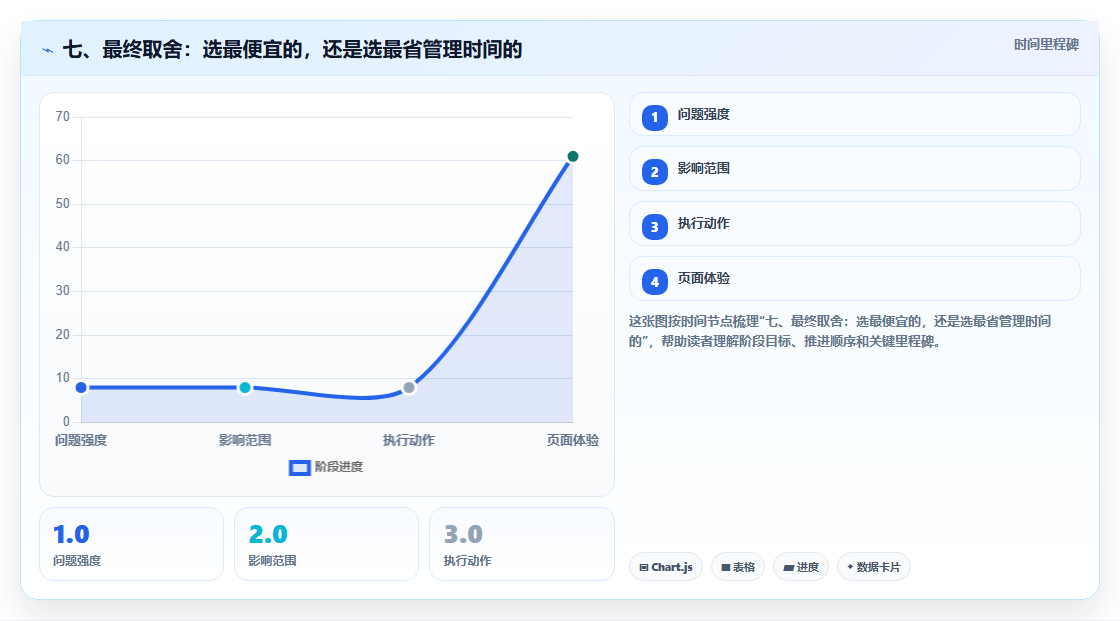Viewport: 1120px width, 621px height.
Task: Click the description paragraph starting 这张图按时间节点
Action: (840, 331)
